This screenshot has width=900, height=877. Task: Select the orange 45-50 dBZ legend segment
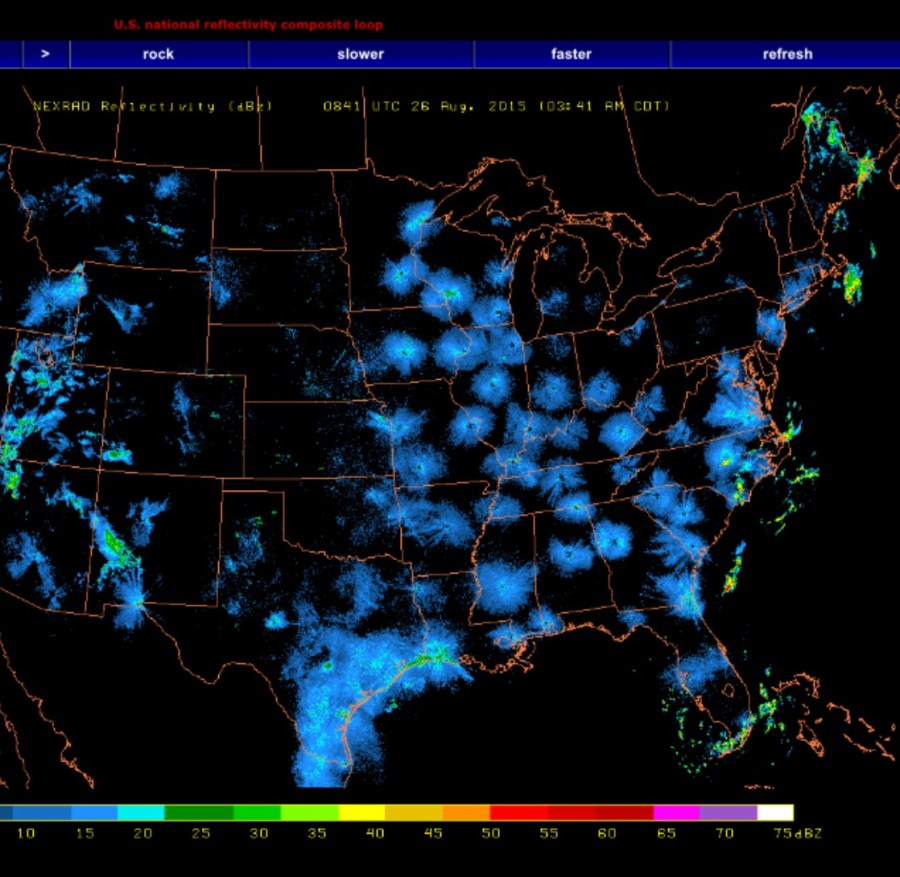(466, 812)
